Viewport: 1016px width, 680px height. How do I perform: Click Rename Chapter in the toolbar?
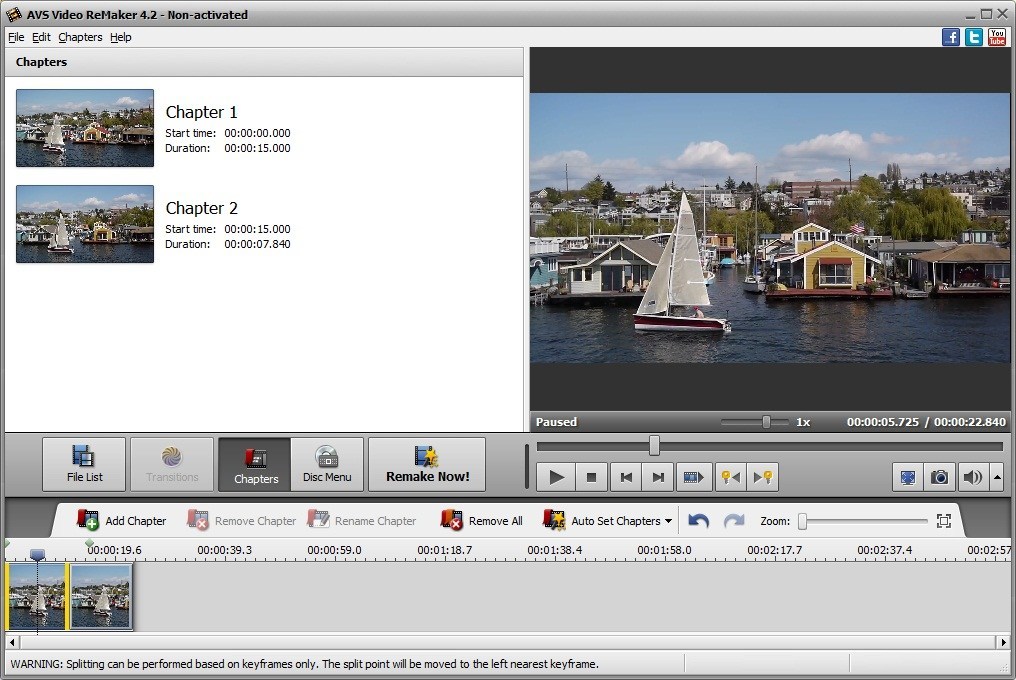362,521
